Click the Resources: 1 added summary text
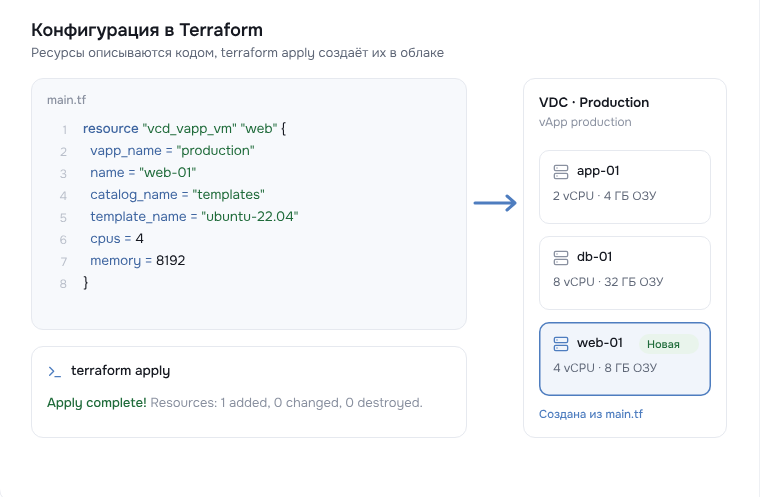 tap(286, 403)
